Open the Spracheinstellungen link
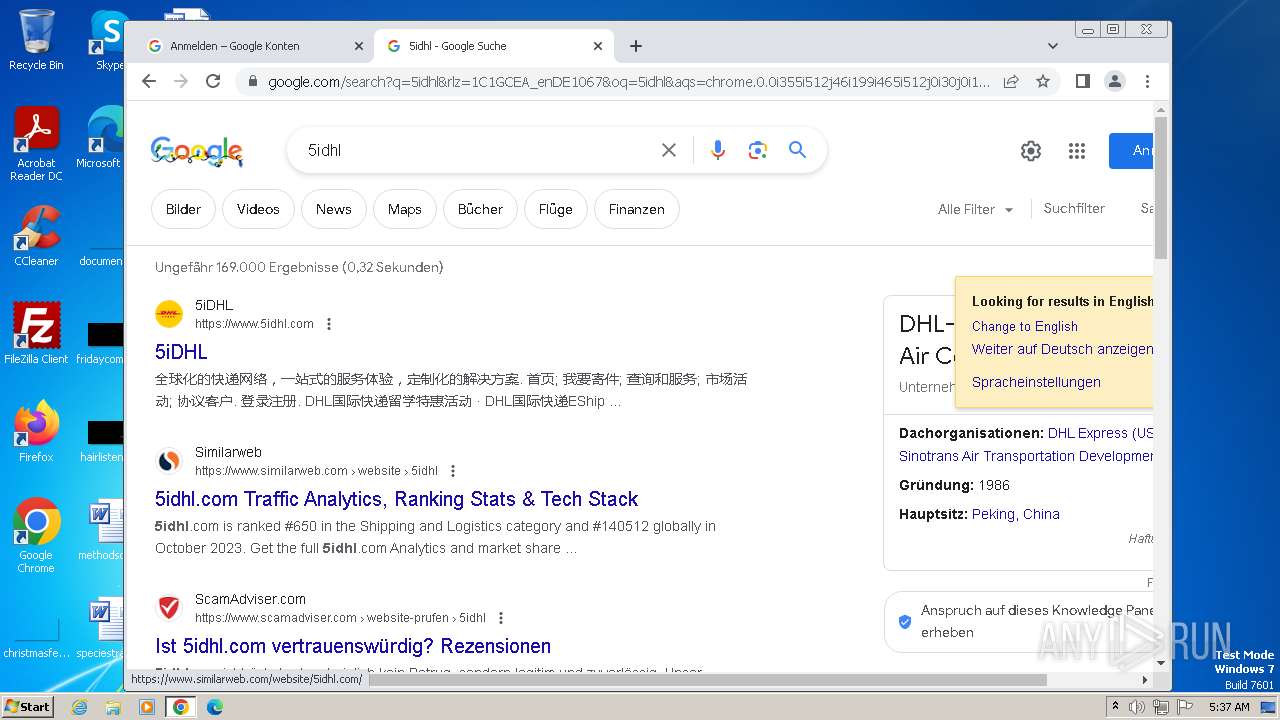This screenshot has height=720, width=1280. coord(1036,382)
